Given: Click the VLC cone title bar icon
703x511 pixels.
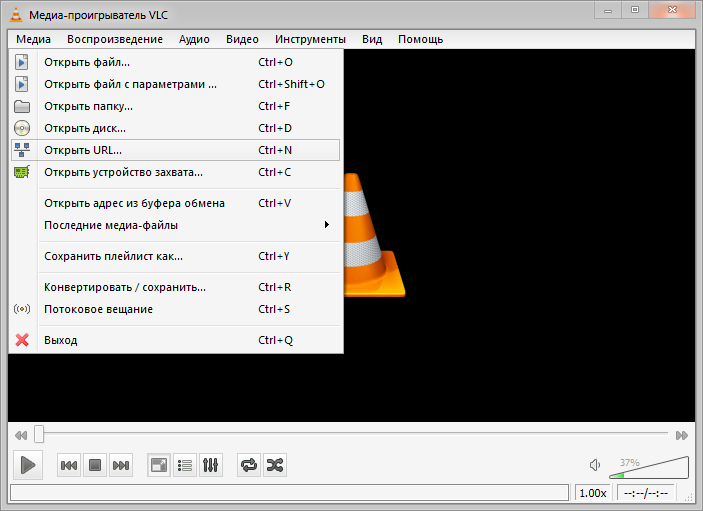Looking at the screenshot, I should (16, 14).
